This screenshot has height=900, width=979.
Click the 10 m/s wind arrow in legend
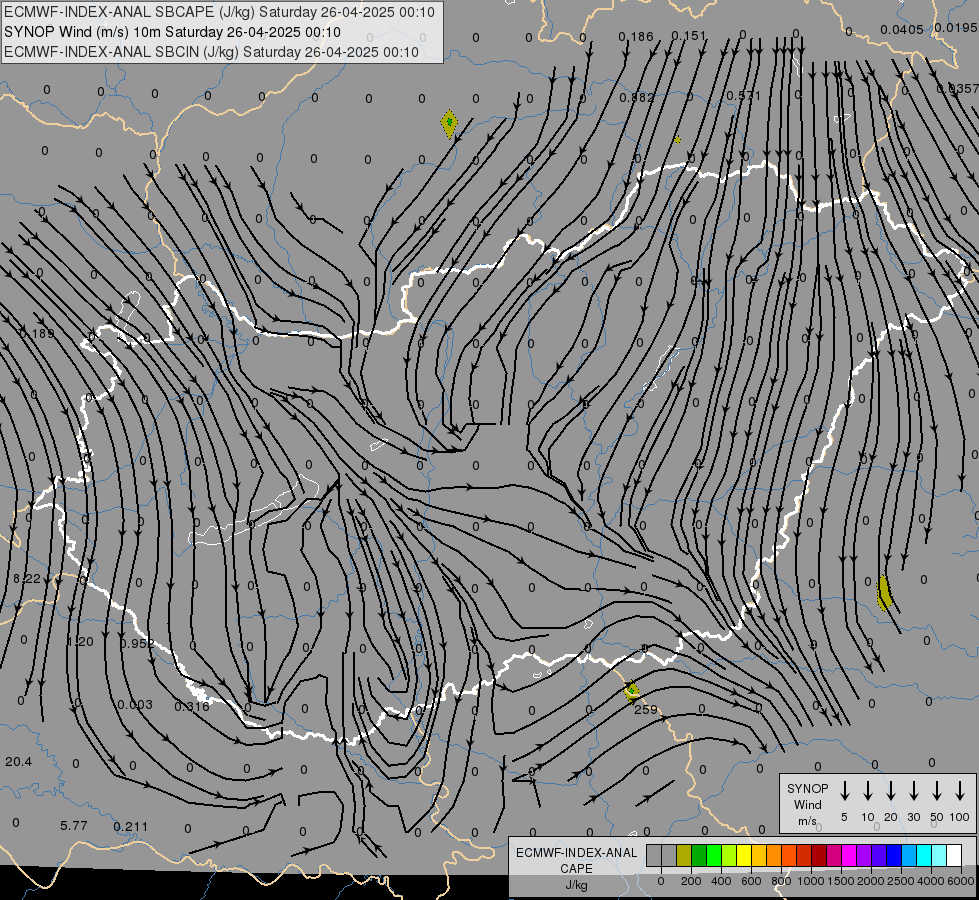tap(867, 791)
